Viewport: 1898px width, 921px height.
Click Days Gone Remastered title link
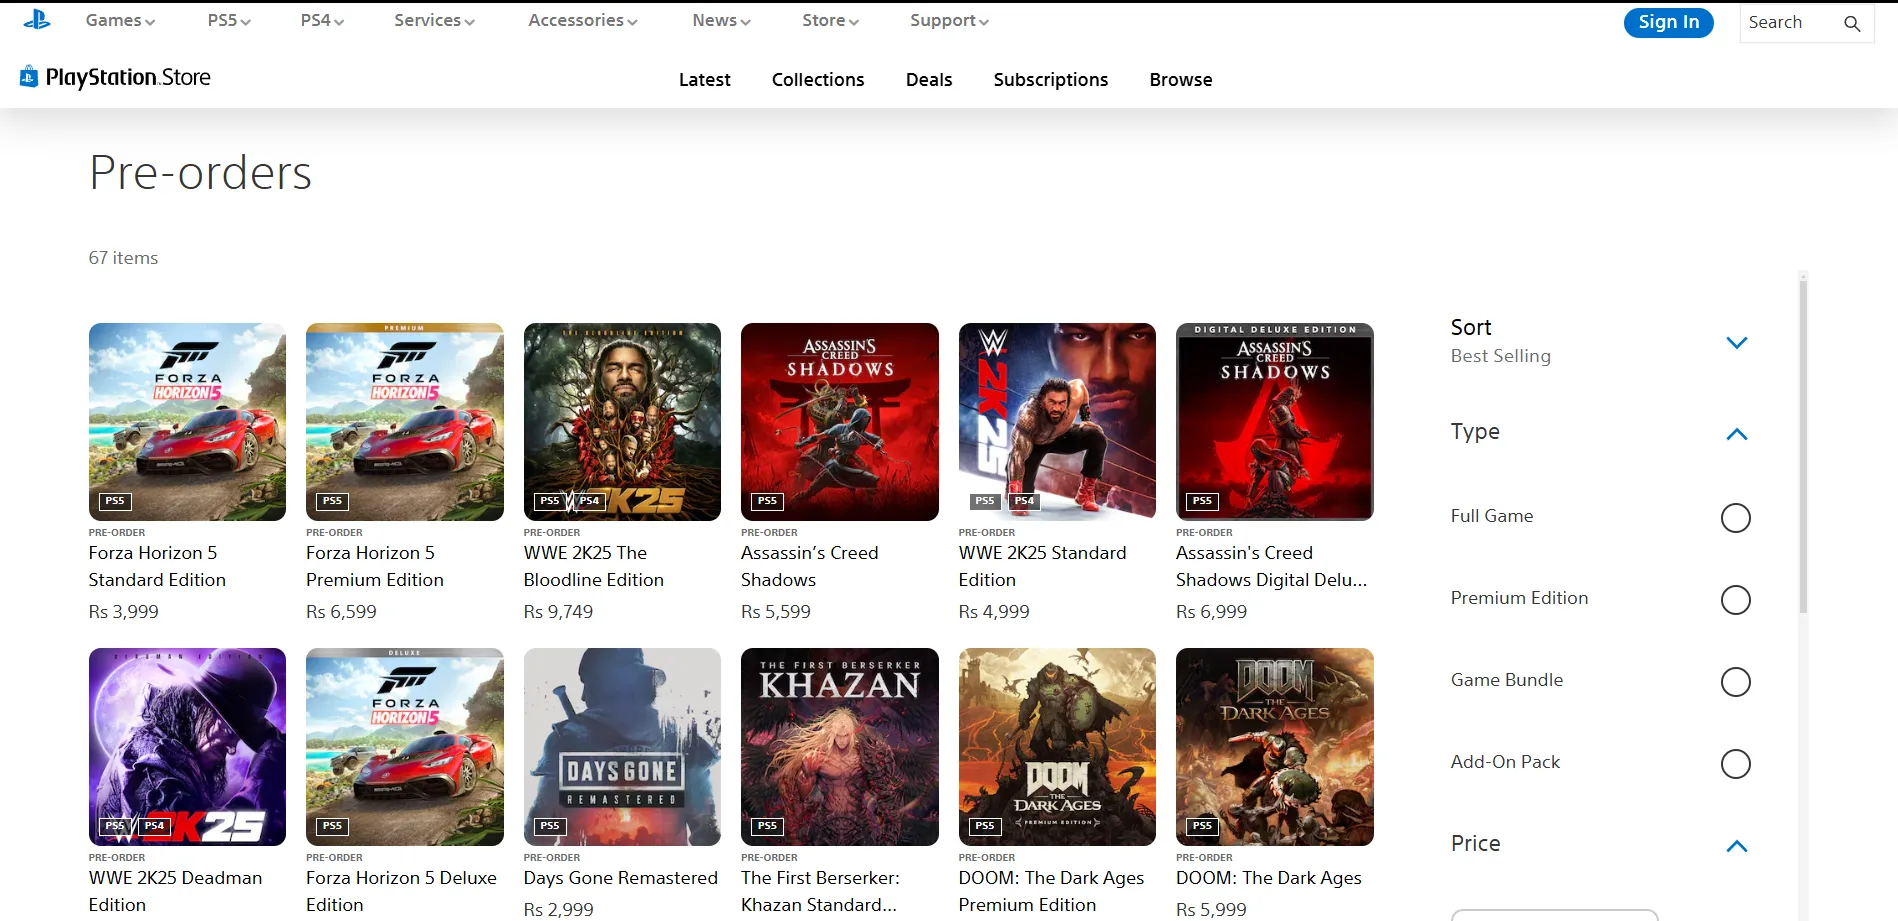[621, 878]
